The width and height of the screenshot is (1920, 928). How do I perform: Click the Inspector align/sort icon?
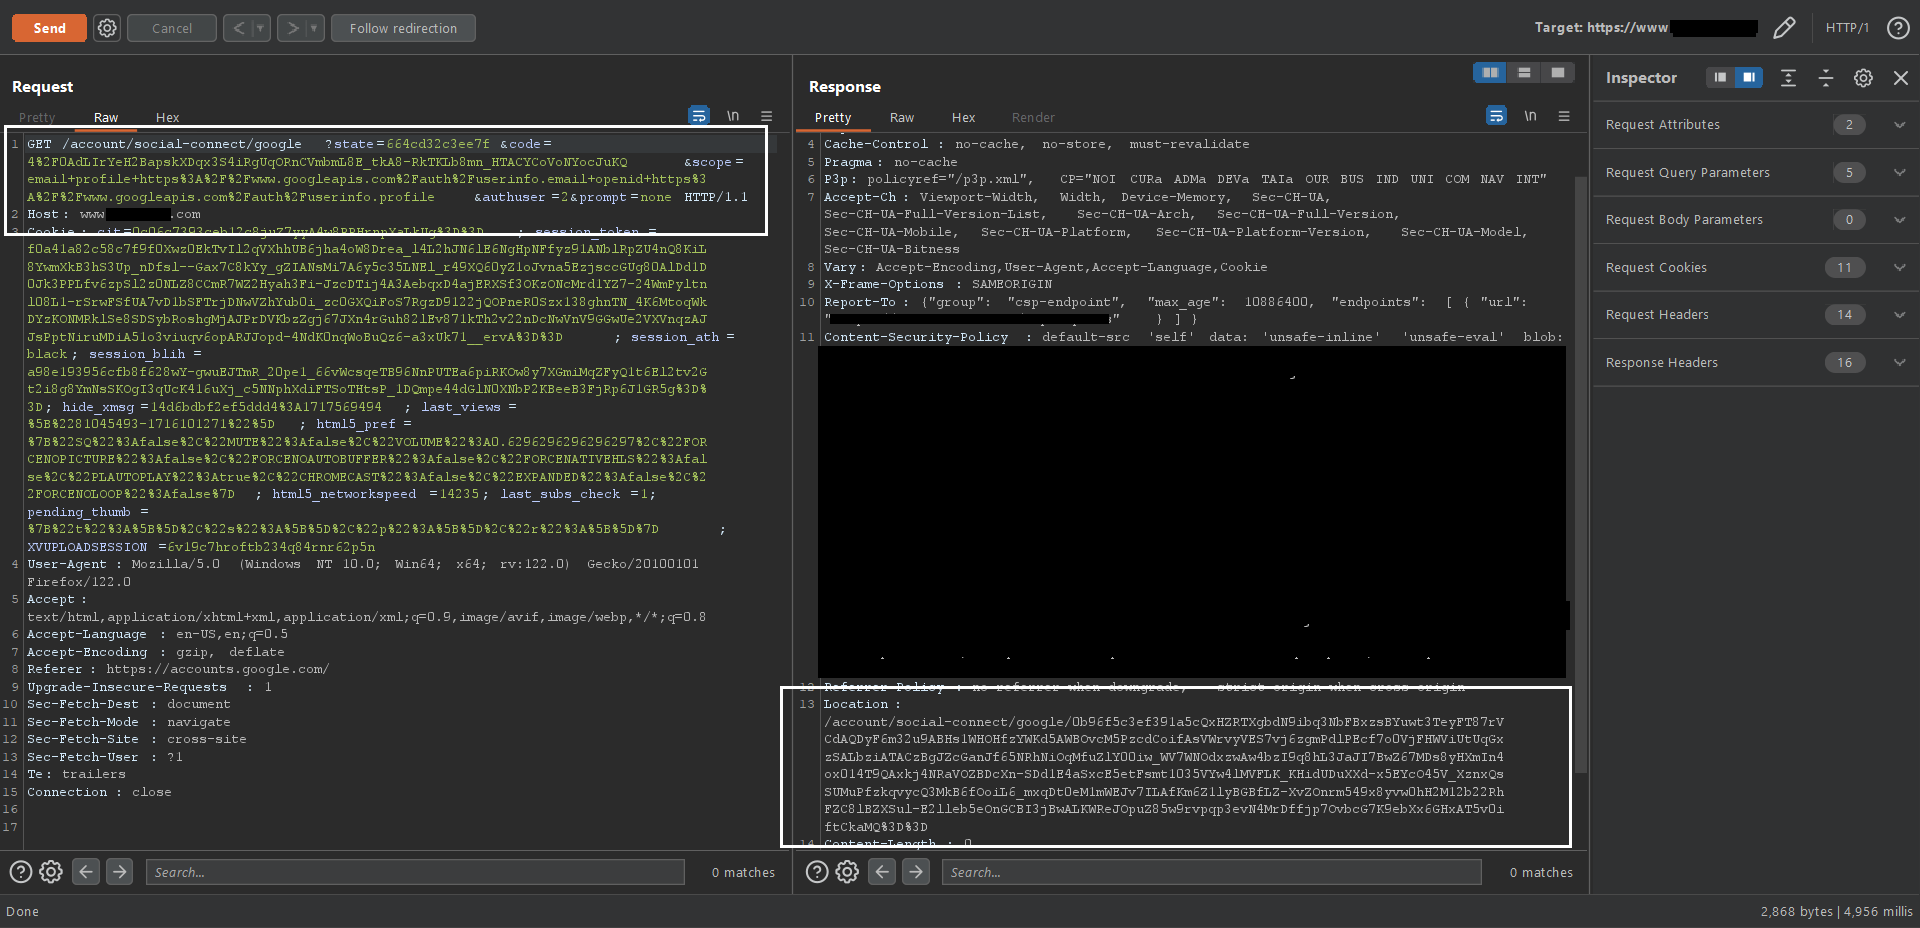pyautogui.click(x=1788, y=78)
